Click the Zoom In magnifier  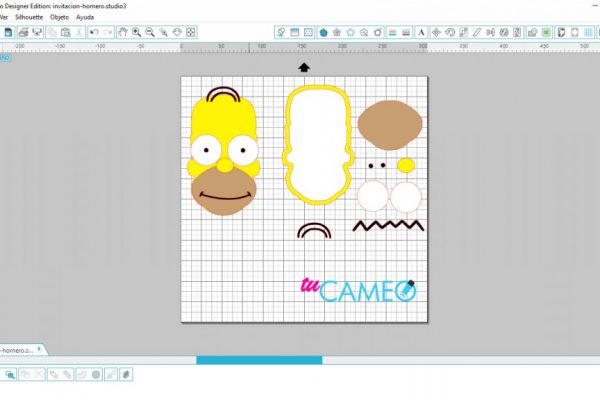point(136,33)
